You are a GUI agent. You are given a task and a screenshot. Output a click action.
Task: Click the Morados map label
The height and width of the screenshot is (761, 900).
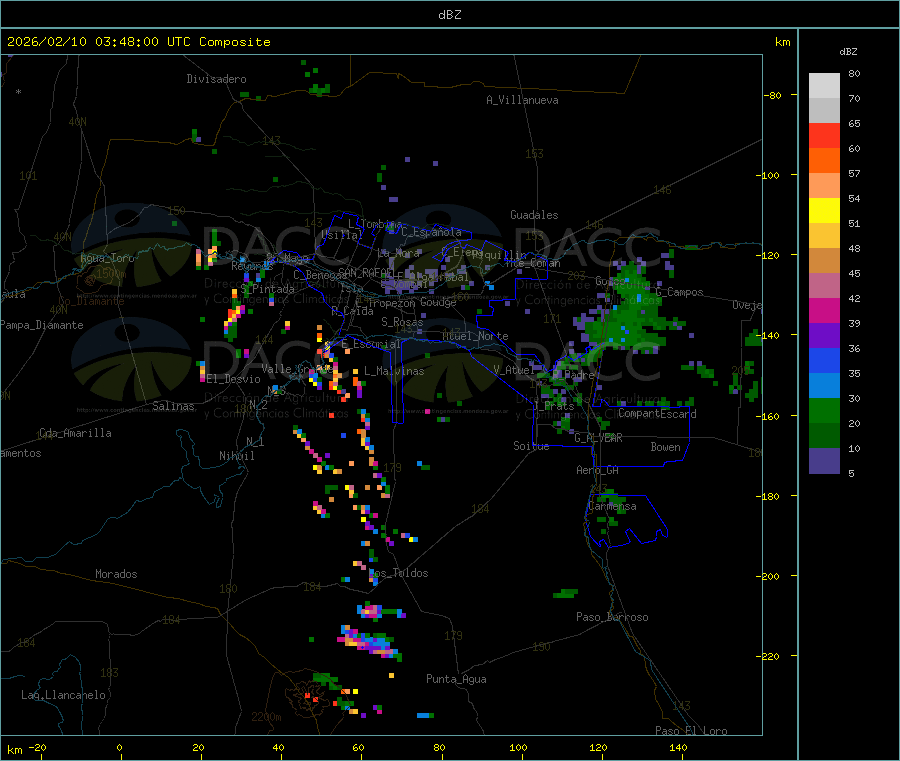(x=117, y=574)
